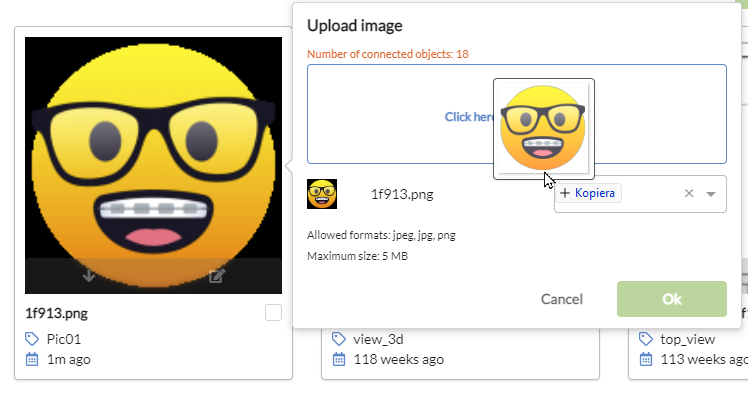The height and width of the screenshot is (393, 748).
Task: Edit the 1f913.png card with the pencil icon
Action: coord(217,276)
